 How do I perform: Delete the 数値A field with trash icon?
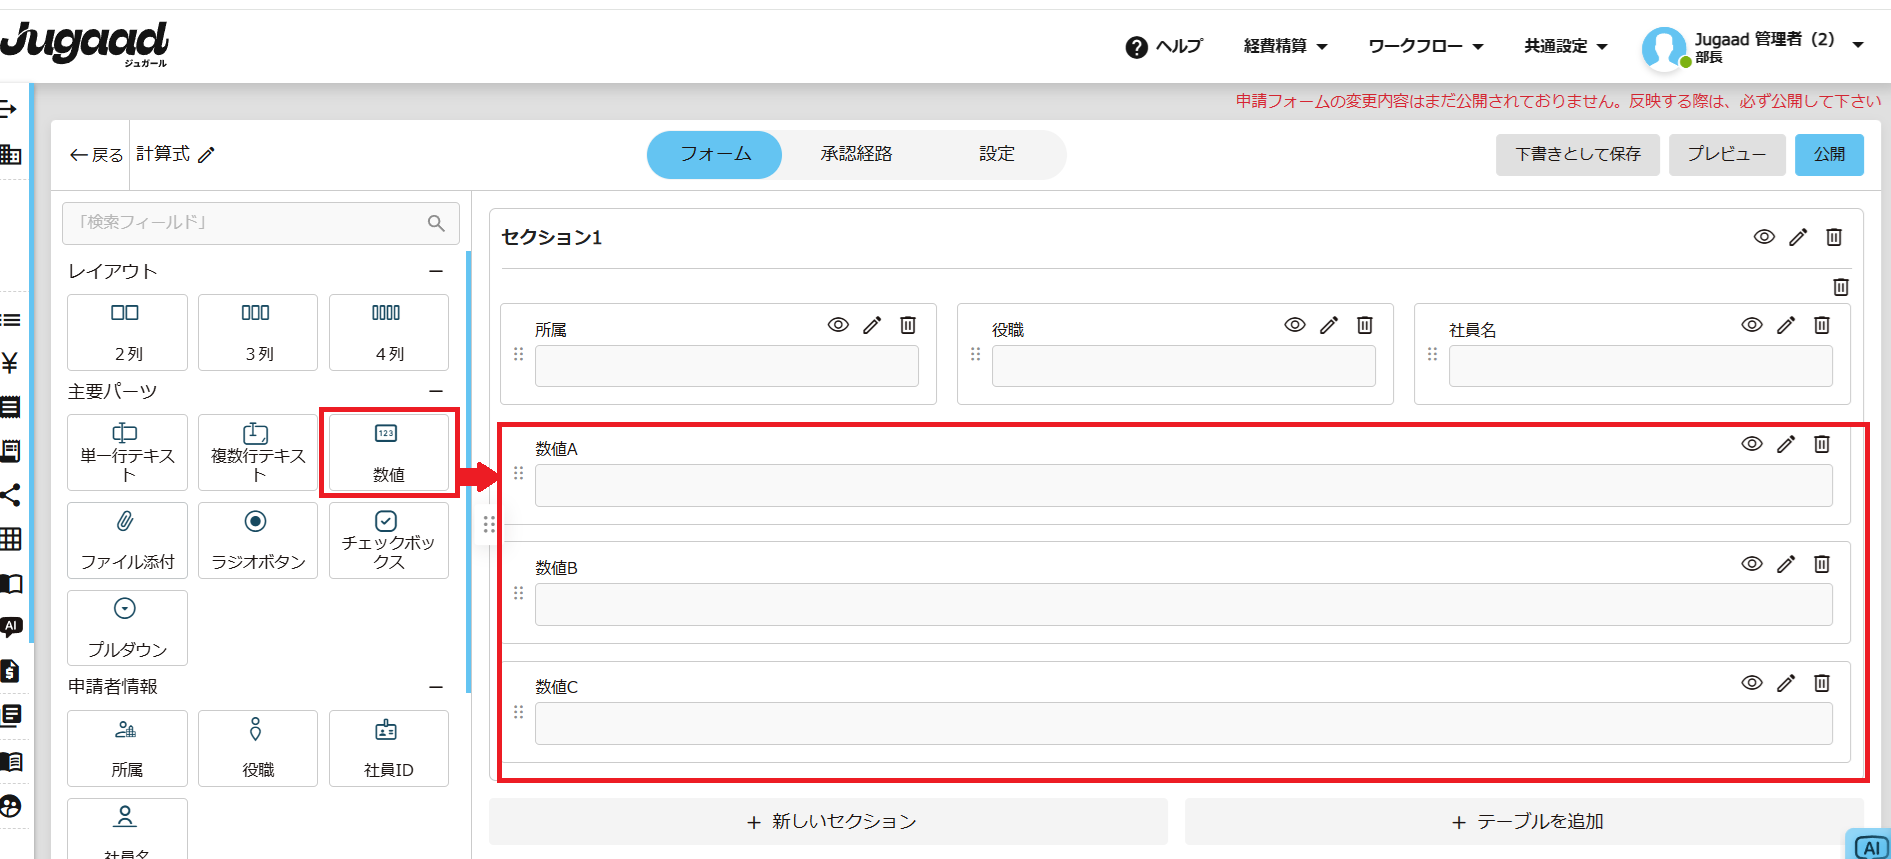(x=1821, y=444)
